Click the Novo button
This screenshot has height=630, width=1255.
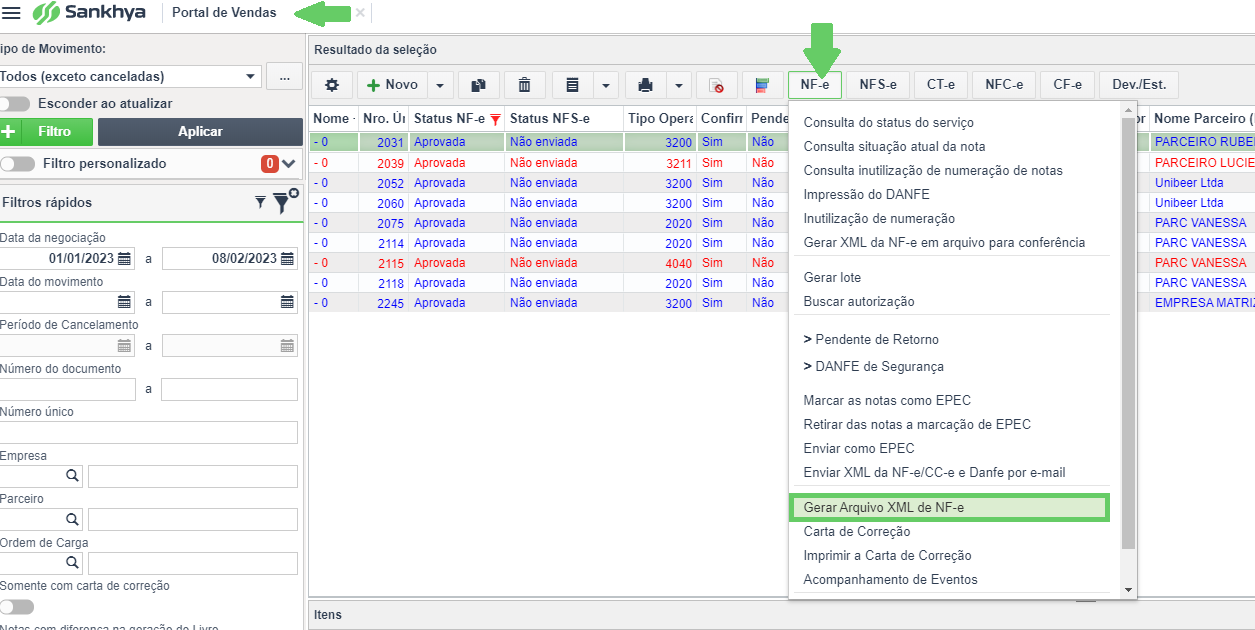point(392,85)
